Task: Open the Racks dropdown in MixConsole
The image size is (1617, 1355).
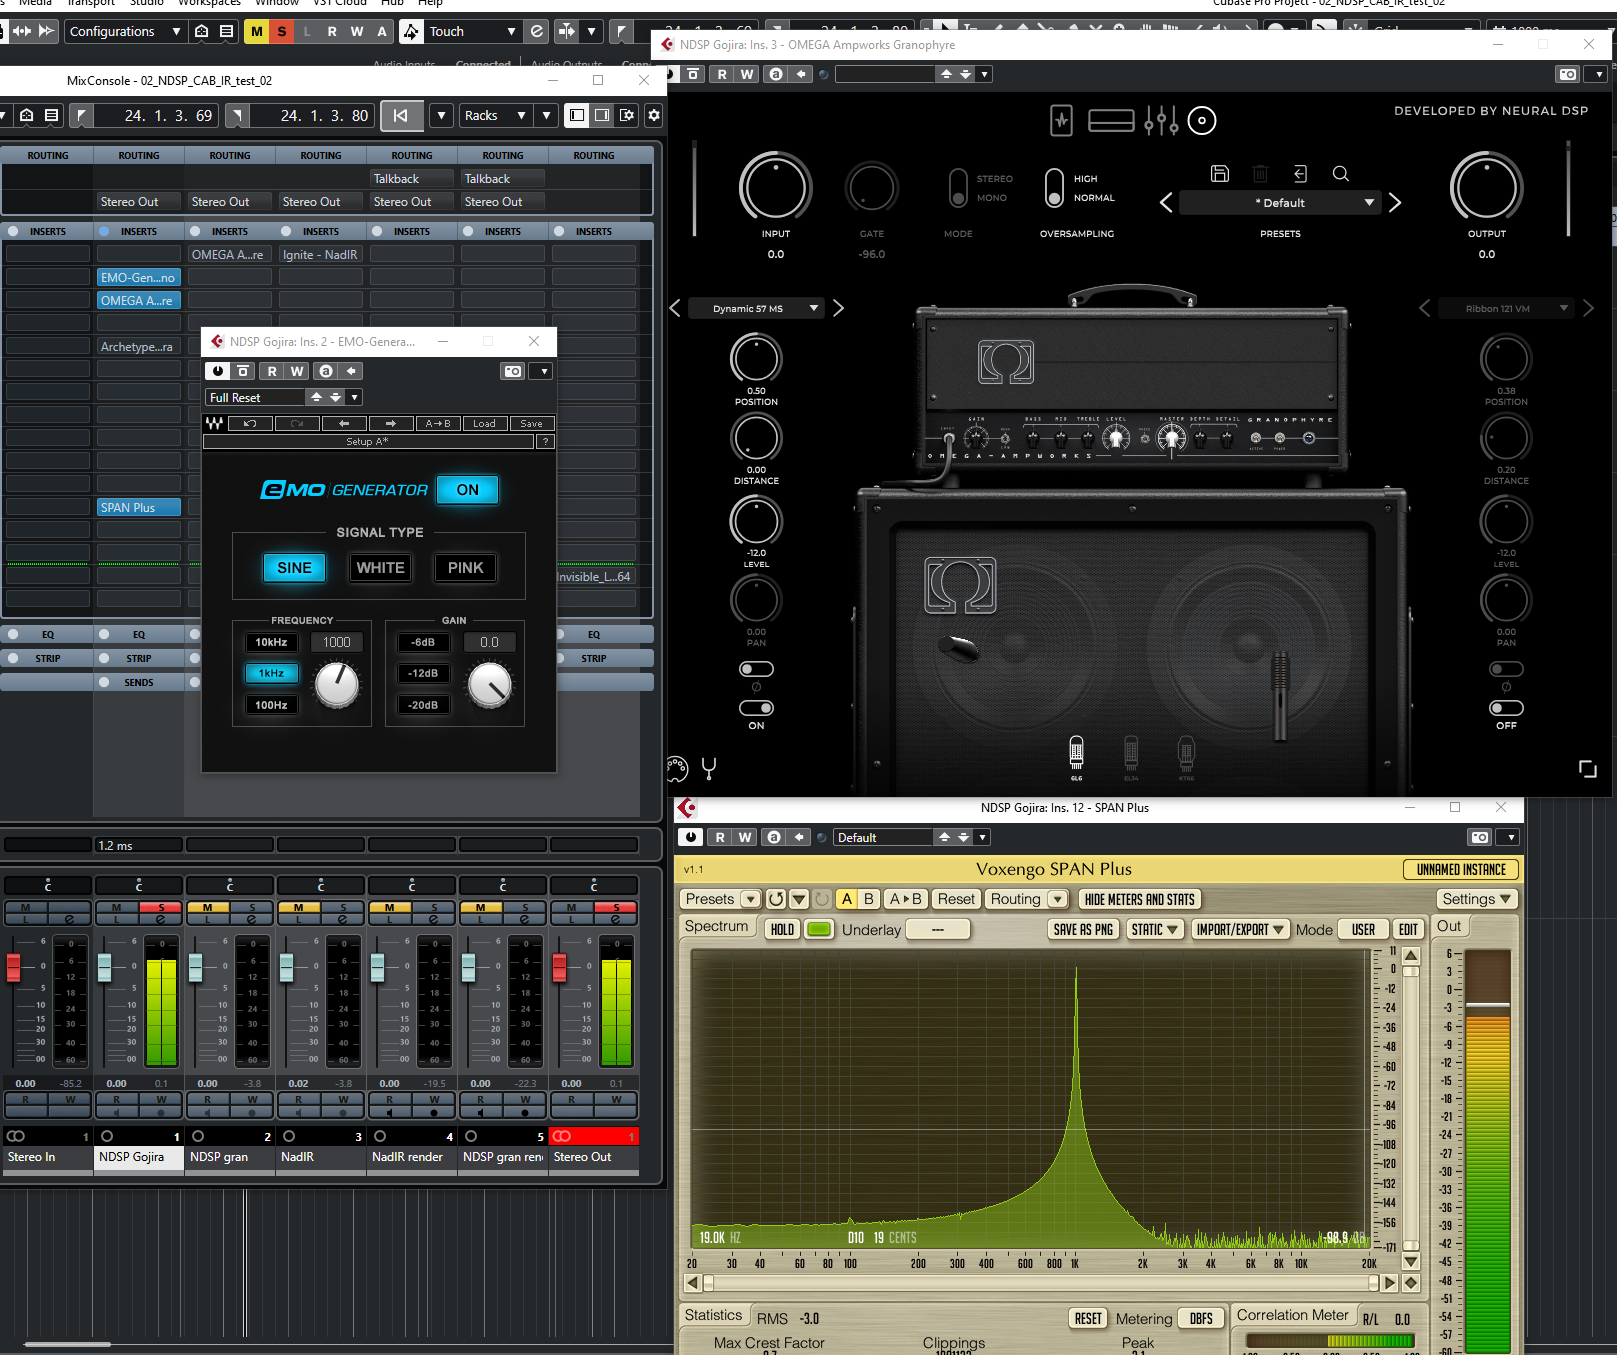Action: pyautogui.click(x=494, y=115)
